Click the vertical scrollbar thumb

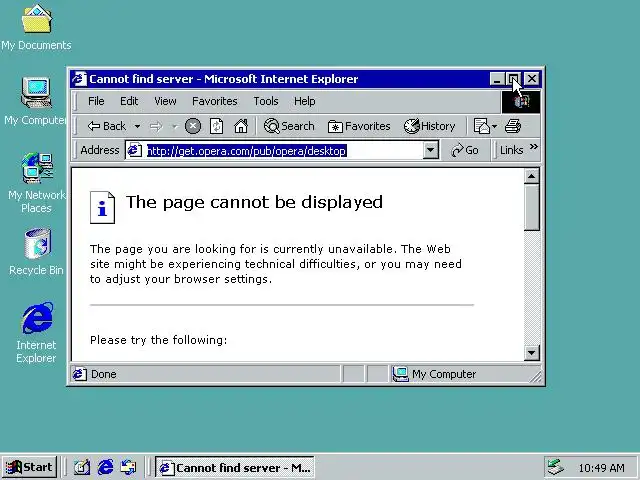coord(531,208)
